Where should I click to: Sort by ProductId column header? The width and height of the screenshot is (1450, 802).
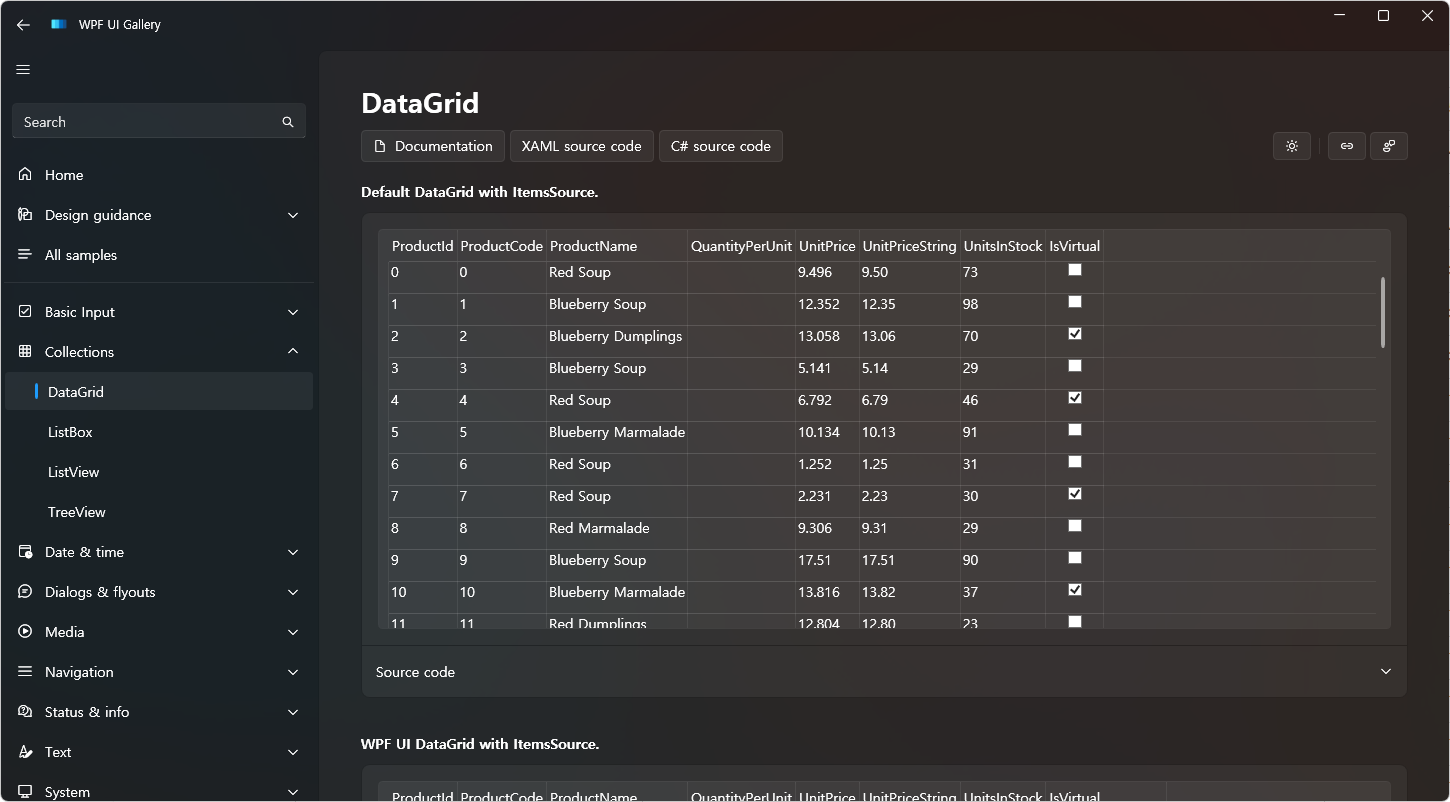point(422,246)
